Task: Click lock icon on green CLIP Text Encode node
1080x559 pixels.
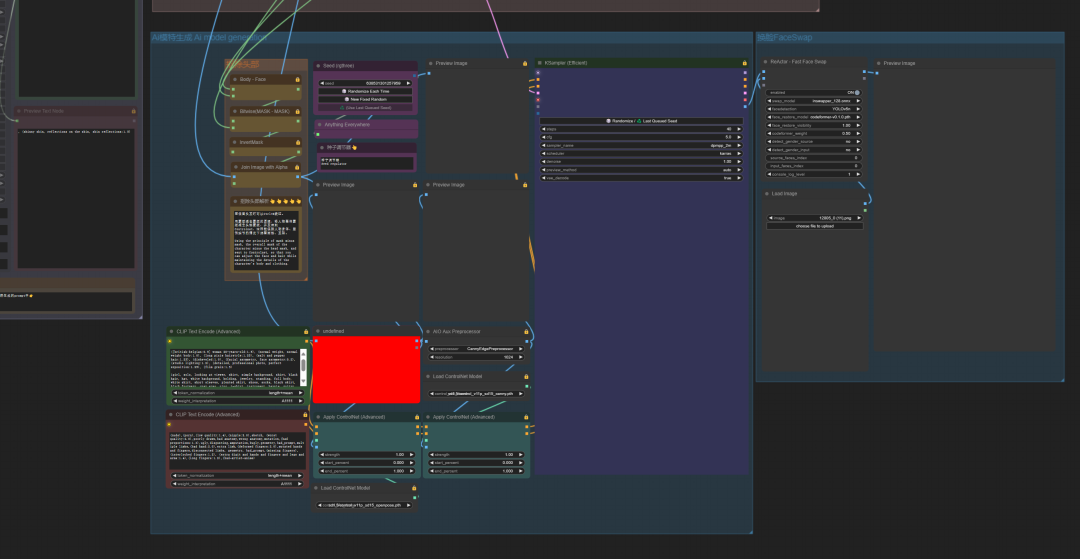Action: 305,331
